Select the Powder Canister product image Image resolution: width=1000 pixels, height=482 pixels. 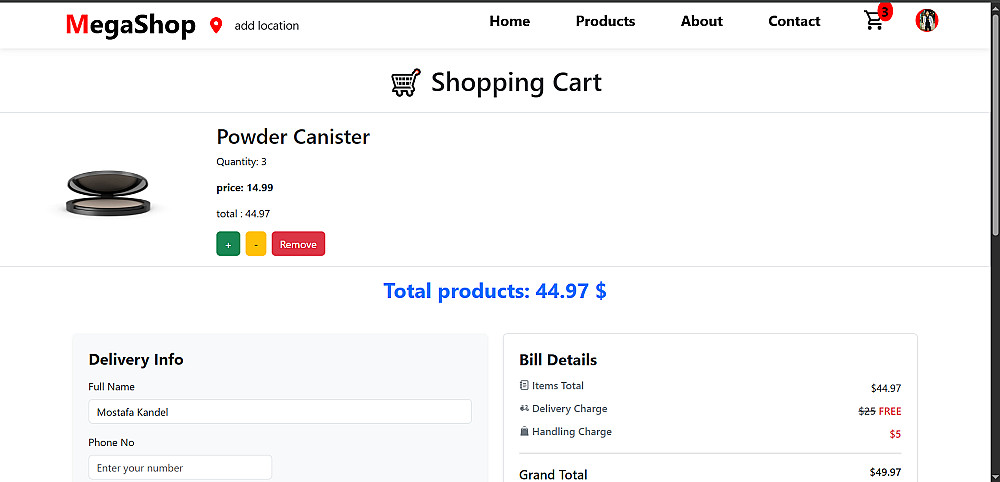108,191
